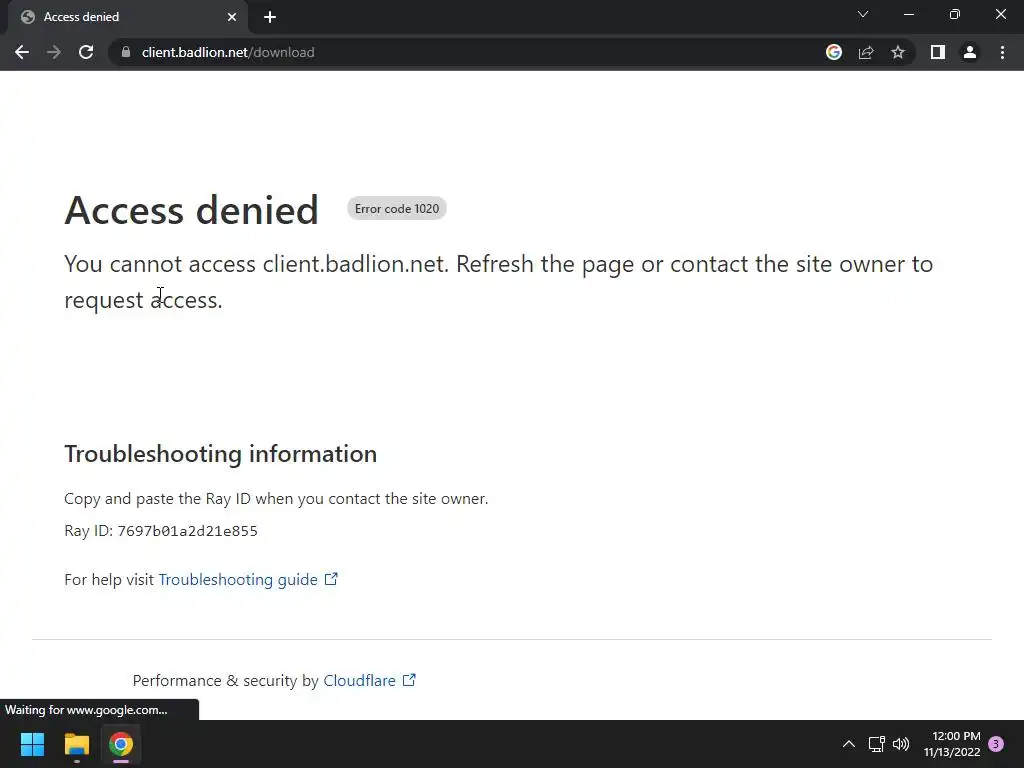
Task: Open File Explorer from taskbar
Action: point(76,744)
